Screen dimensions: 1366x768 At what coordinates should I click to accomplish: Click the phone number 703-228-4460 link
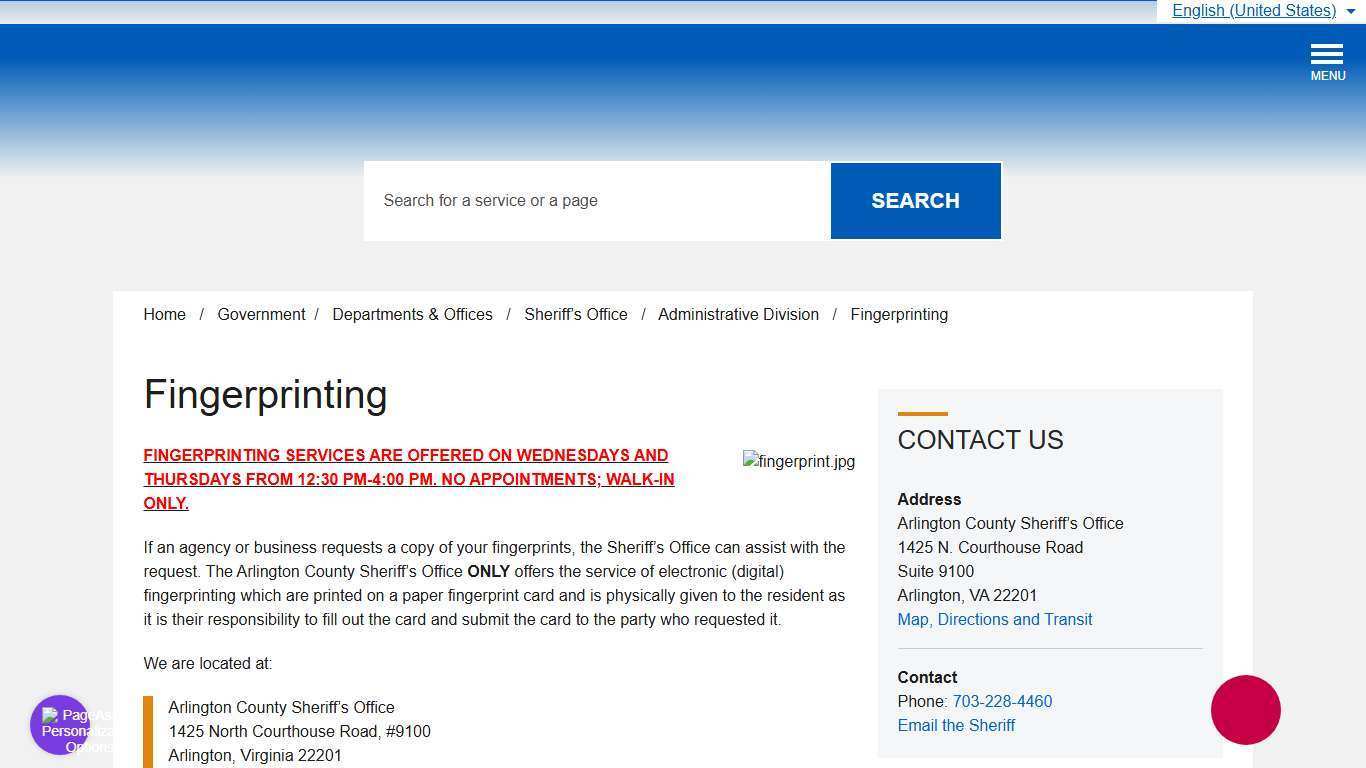pyautogui.click(x=1002, y=701)
